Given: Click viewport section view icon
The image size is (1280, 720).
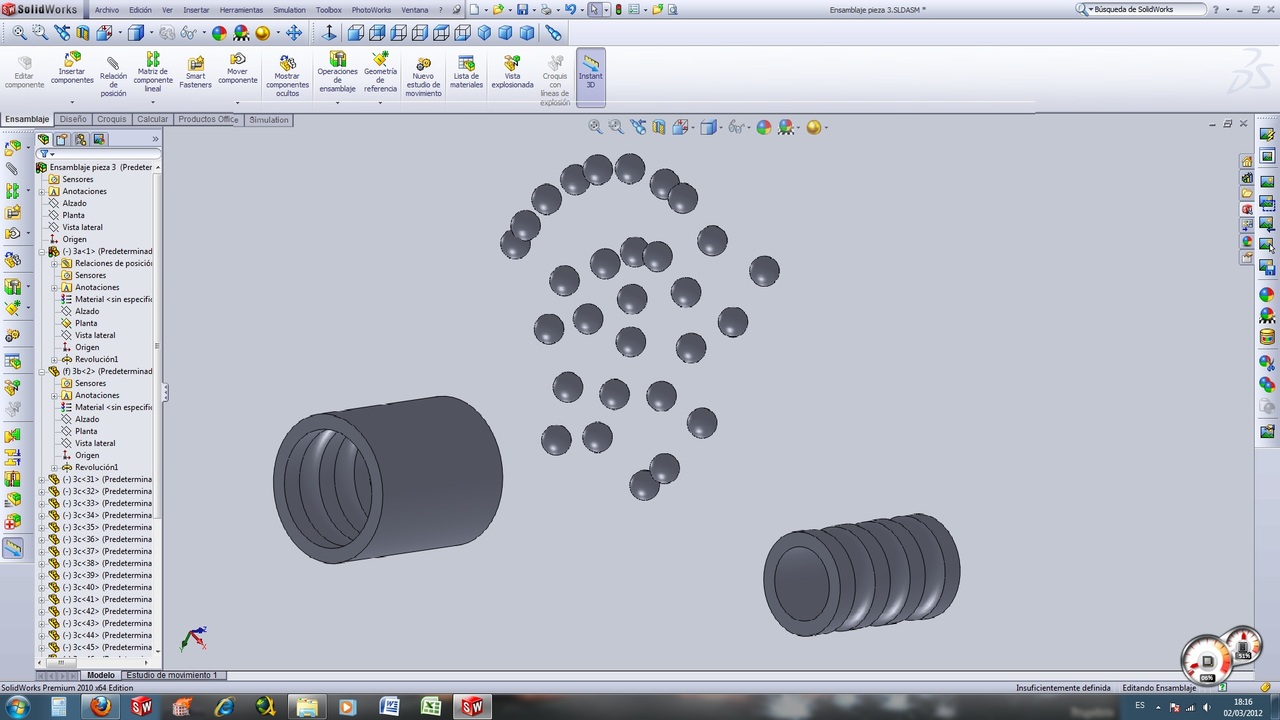Looking at the screenshot, I should coord(659,127).
